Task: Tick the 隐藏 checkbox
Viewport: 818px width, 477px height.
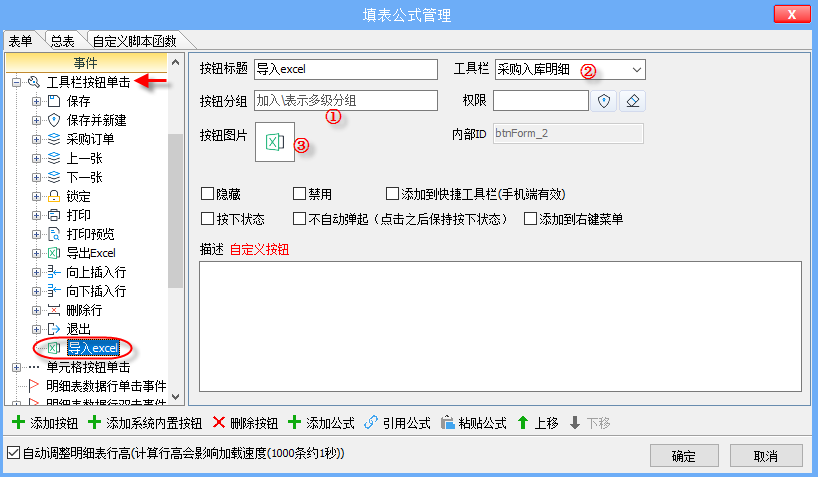Action: tap(208, 194)
